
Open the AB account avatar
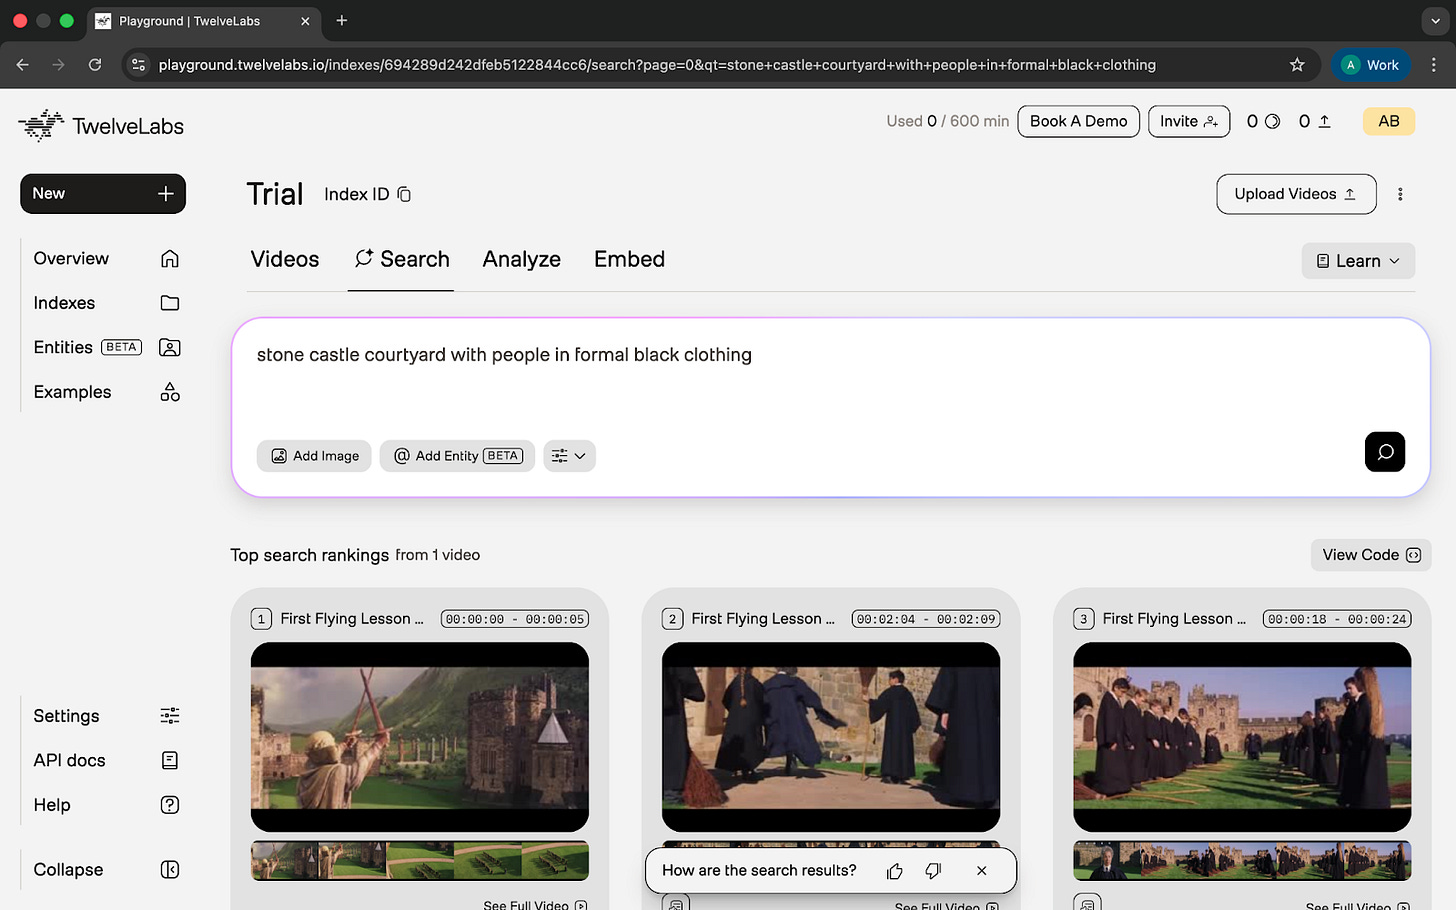[x=1389, y=121]
